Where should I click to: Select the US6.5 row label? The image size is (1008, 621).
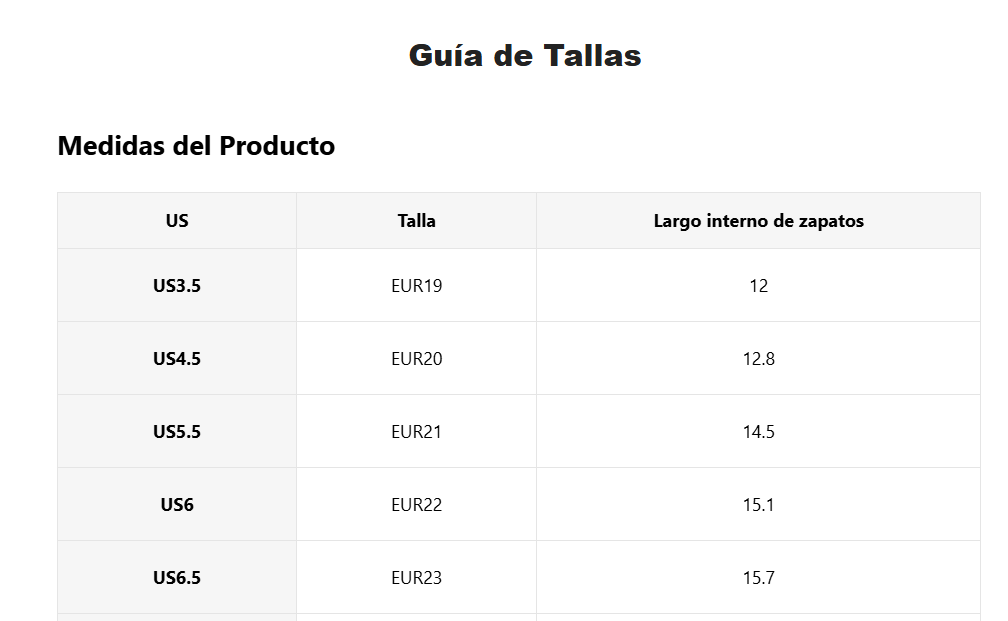coord(177,577)
